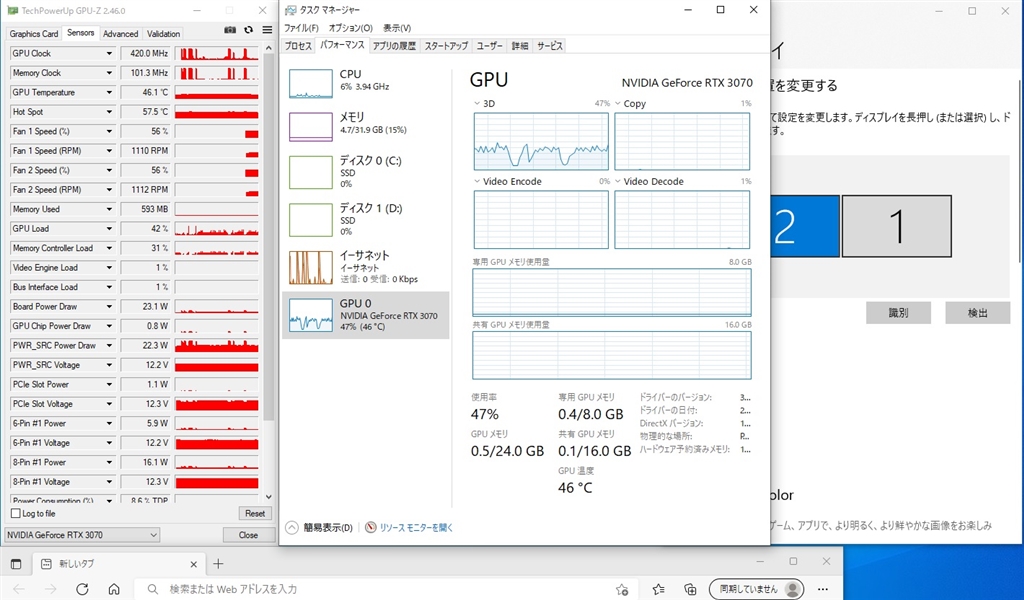
Task: Select CPU in Task Manager sidebar
Action: pyautogui.click(x=366, y=84)
